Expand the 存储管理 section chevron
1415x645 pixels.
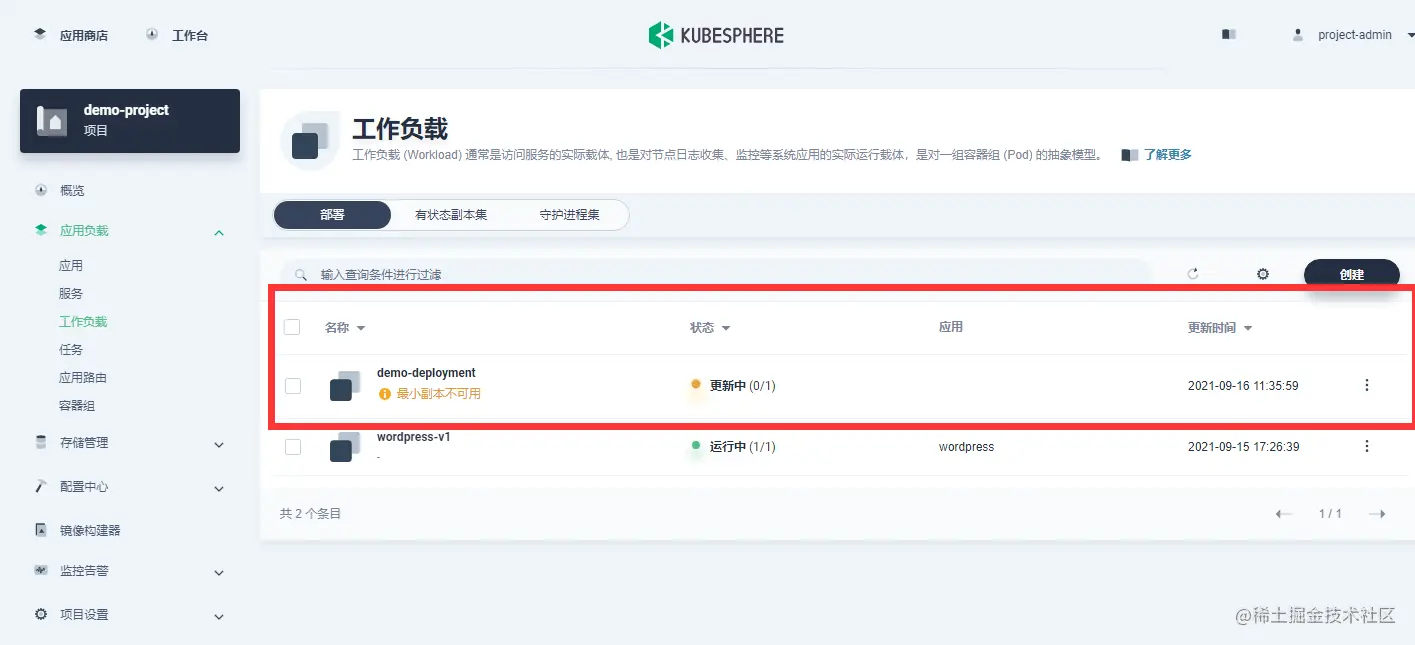pos(219,444)
